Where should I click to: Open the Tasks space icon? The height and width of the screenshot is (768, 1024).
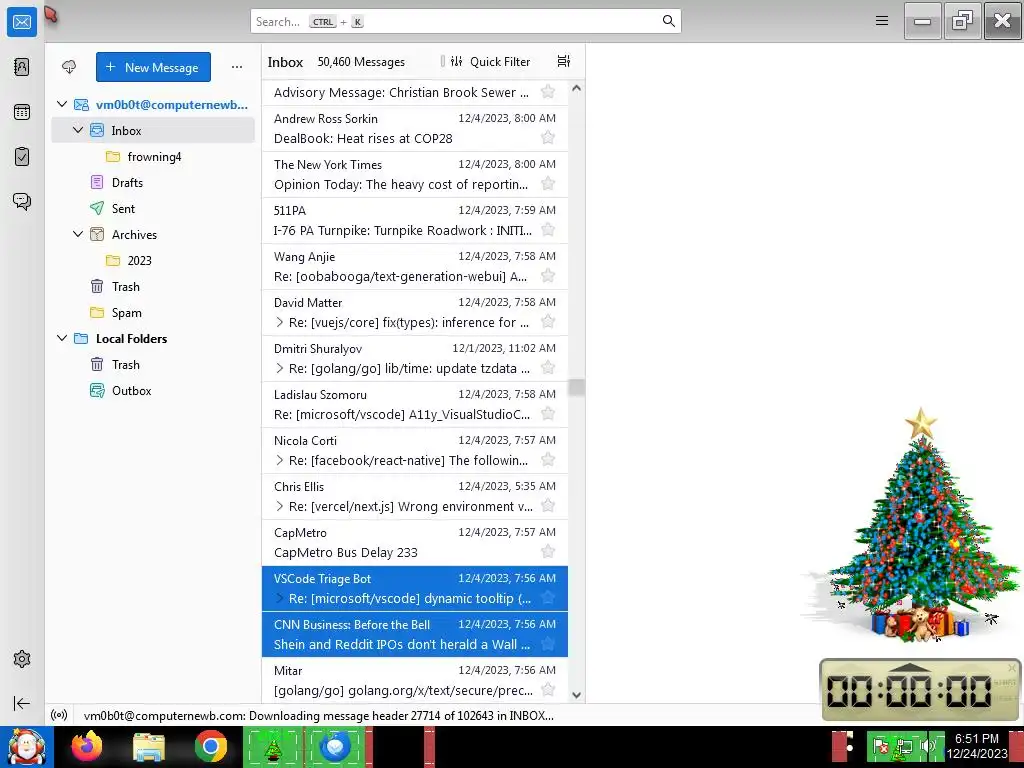pyautogui.click(x=22, y=157)
